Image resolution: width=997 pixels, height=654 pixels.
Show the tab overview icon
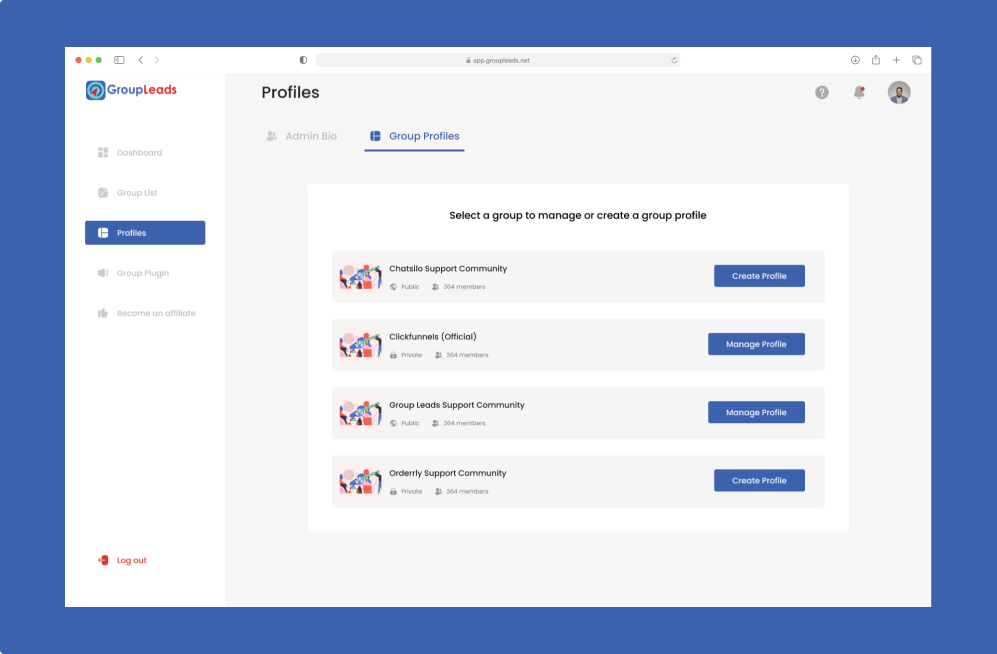coord(917,60)
